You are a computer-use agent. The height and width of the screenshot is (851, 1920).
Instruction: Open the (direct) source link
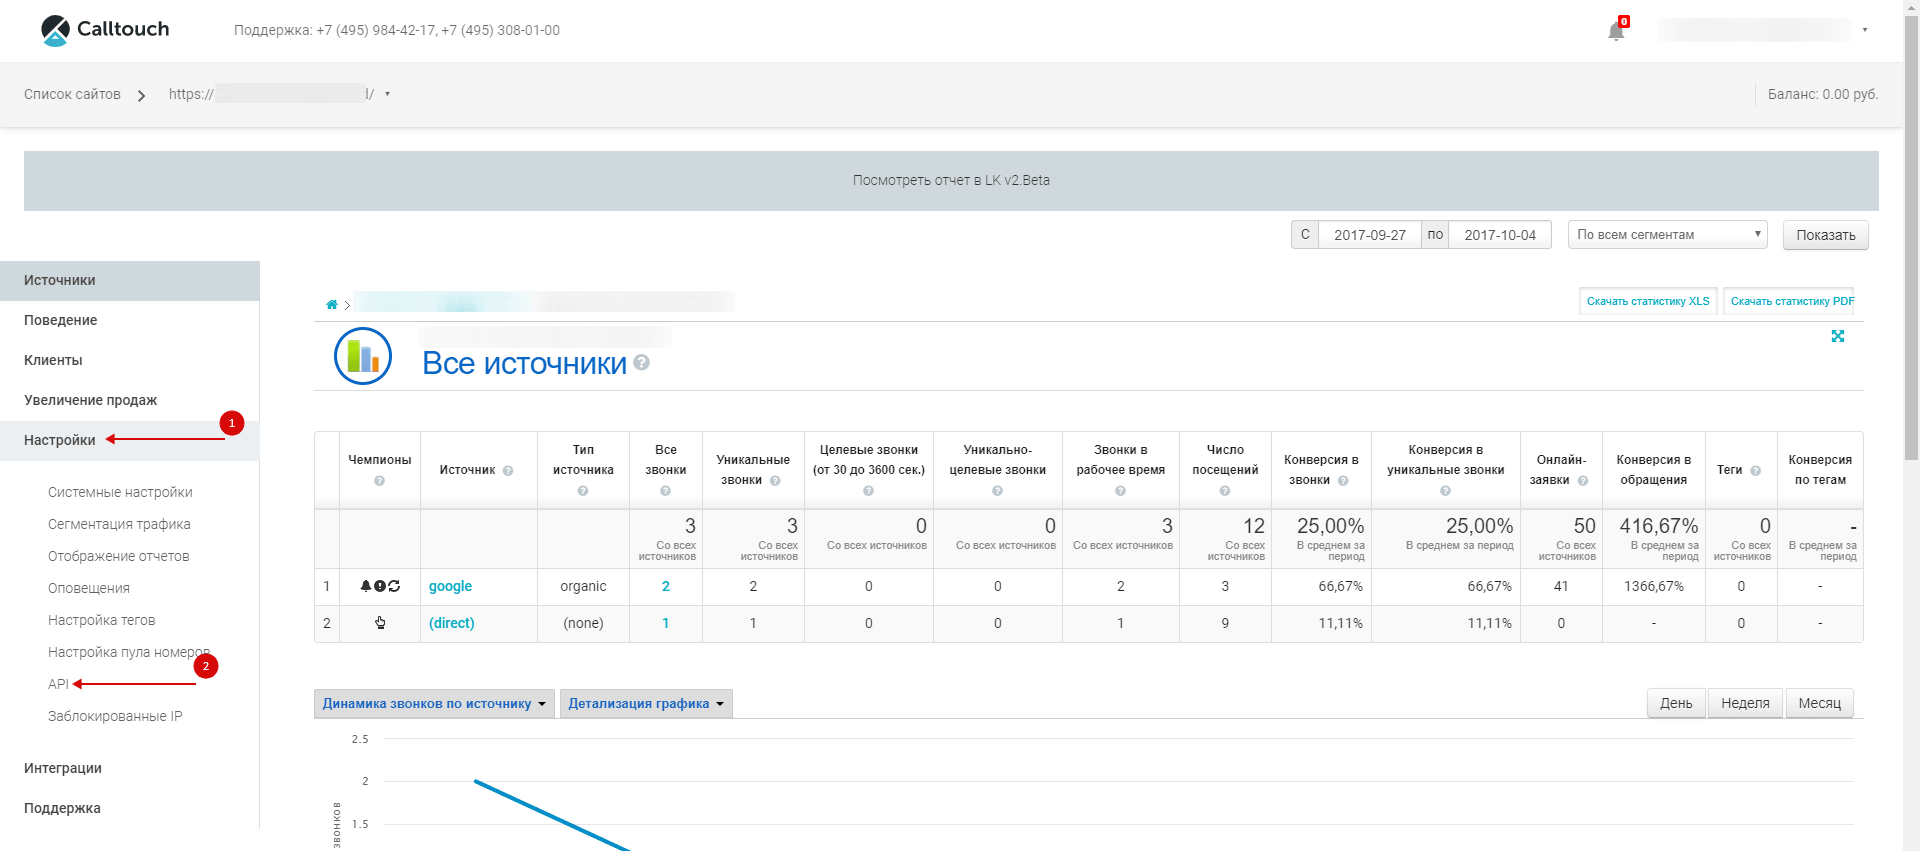click(452, 623)
